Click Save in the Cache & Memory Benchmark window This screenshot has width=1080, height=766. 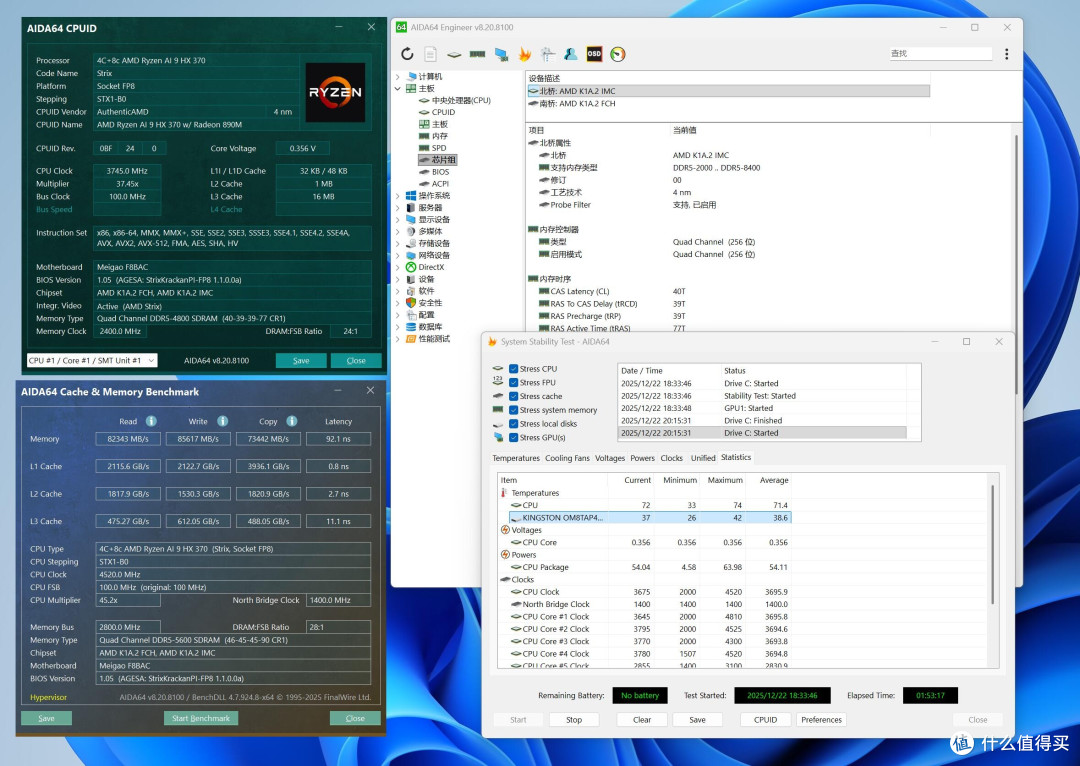tap(46, 718)
